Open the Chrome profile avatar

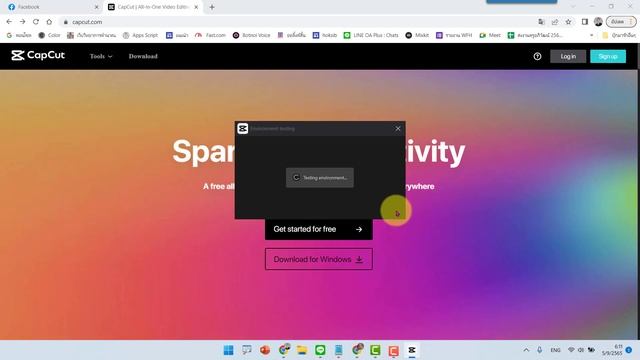pos(598,22)
